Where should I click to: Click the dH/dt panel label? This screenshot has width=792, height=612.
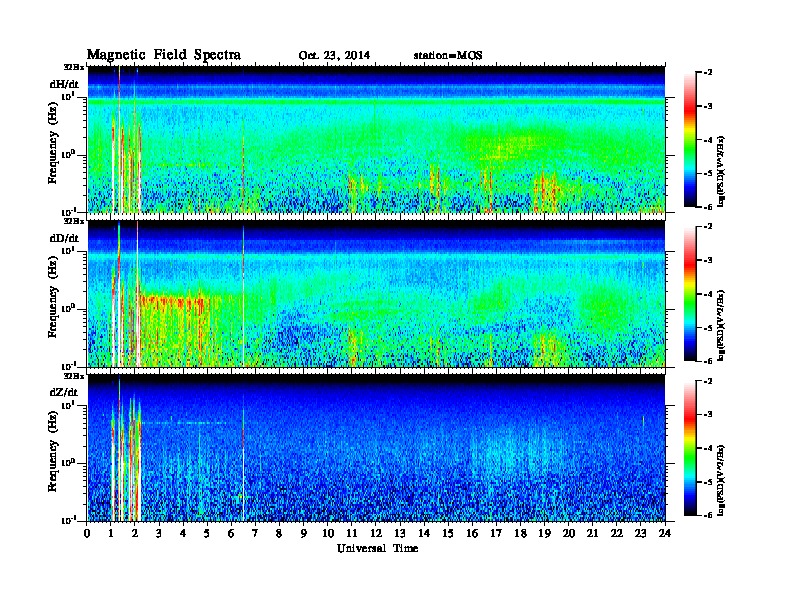pos(64,84)
